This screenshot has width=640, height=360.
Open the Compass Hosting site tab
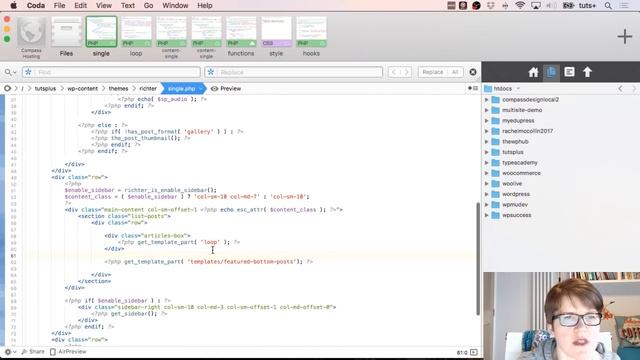31,38
